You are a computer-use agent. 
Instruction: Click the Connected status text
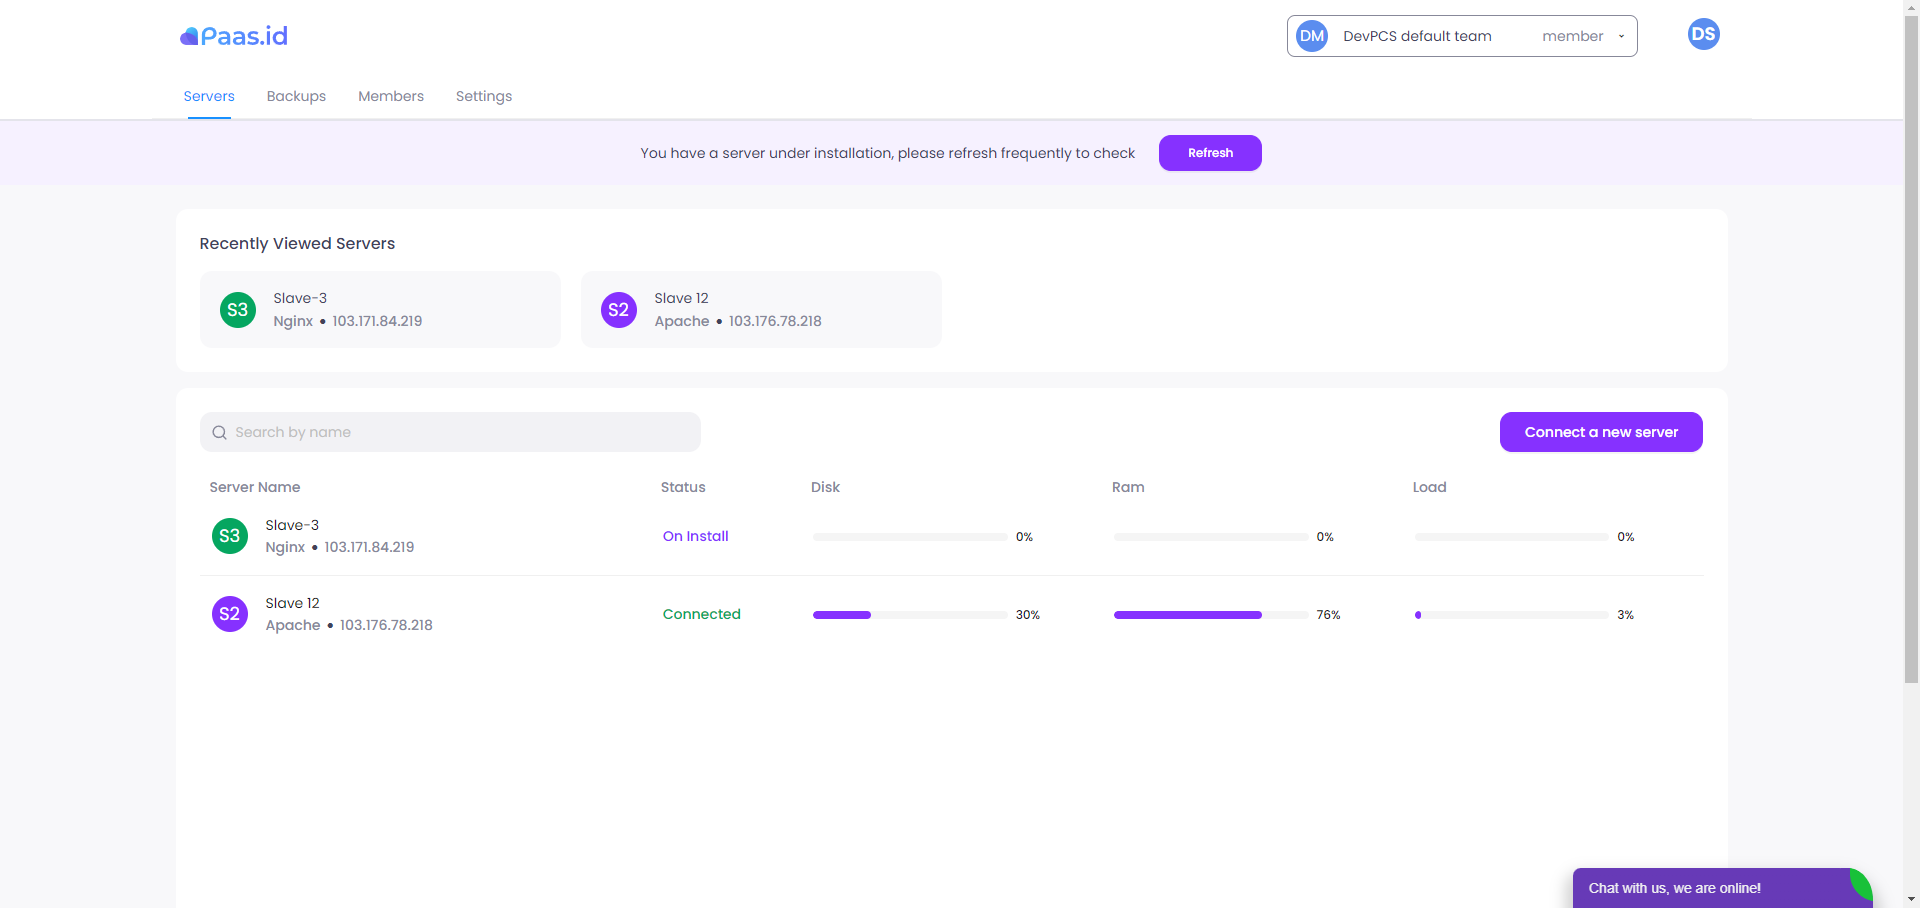(x=701, y=614)
